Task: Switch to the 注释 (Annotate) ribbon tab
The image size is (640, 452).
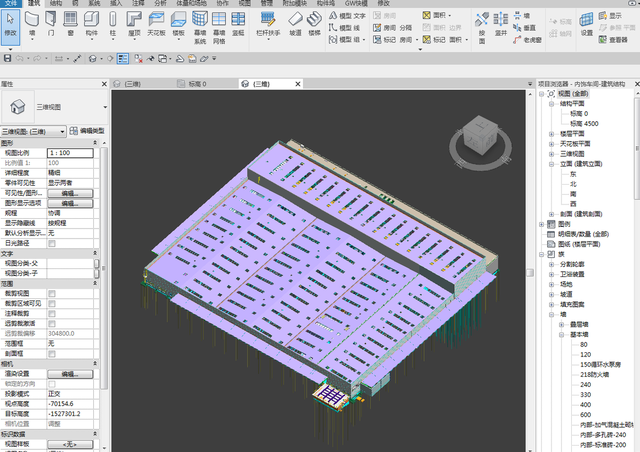Action: (x=138, y=3)
